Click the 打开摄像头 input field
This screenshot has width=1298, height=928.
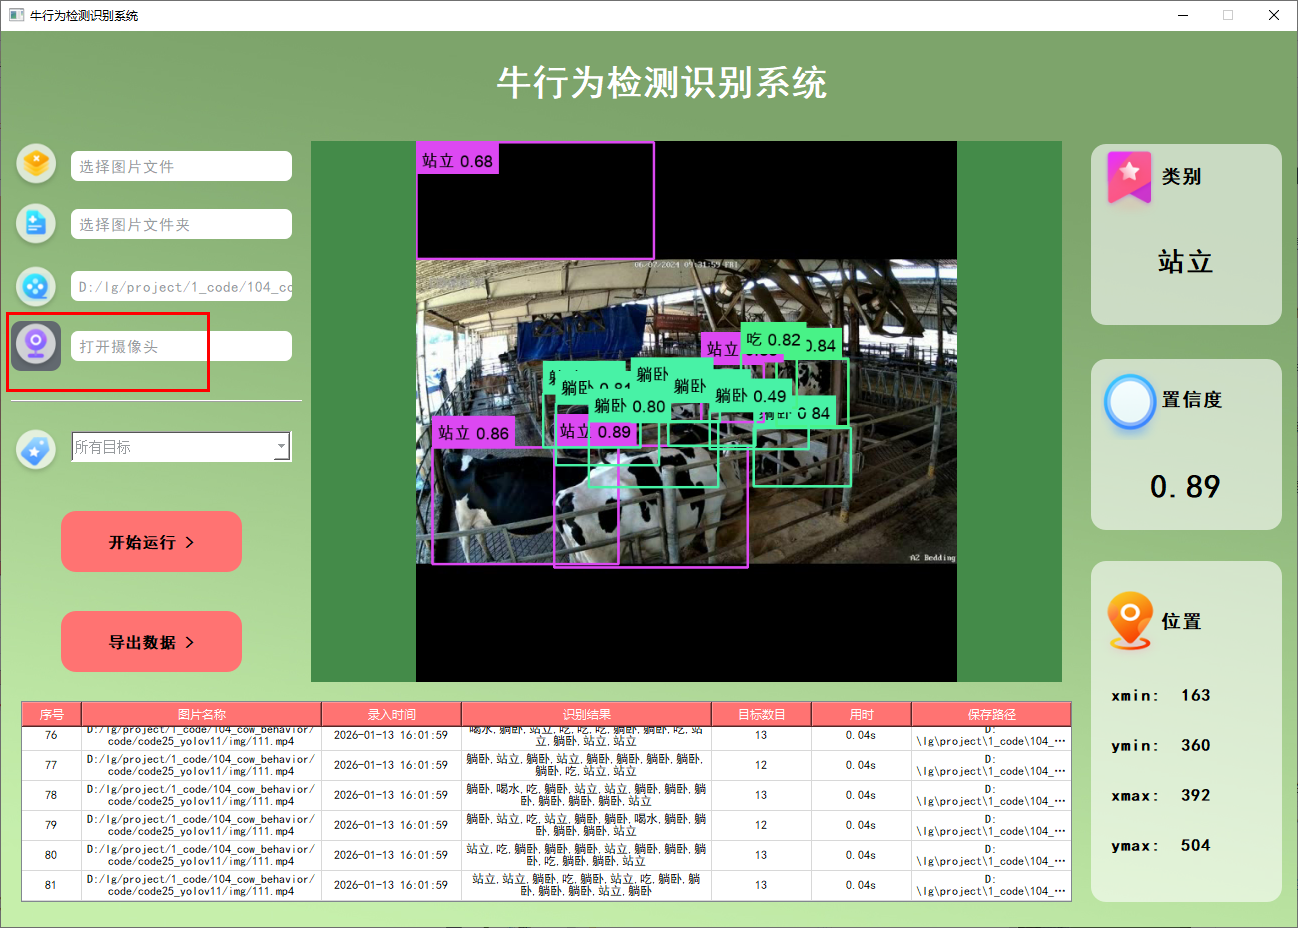[181, 346]
